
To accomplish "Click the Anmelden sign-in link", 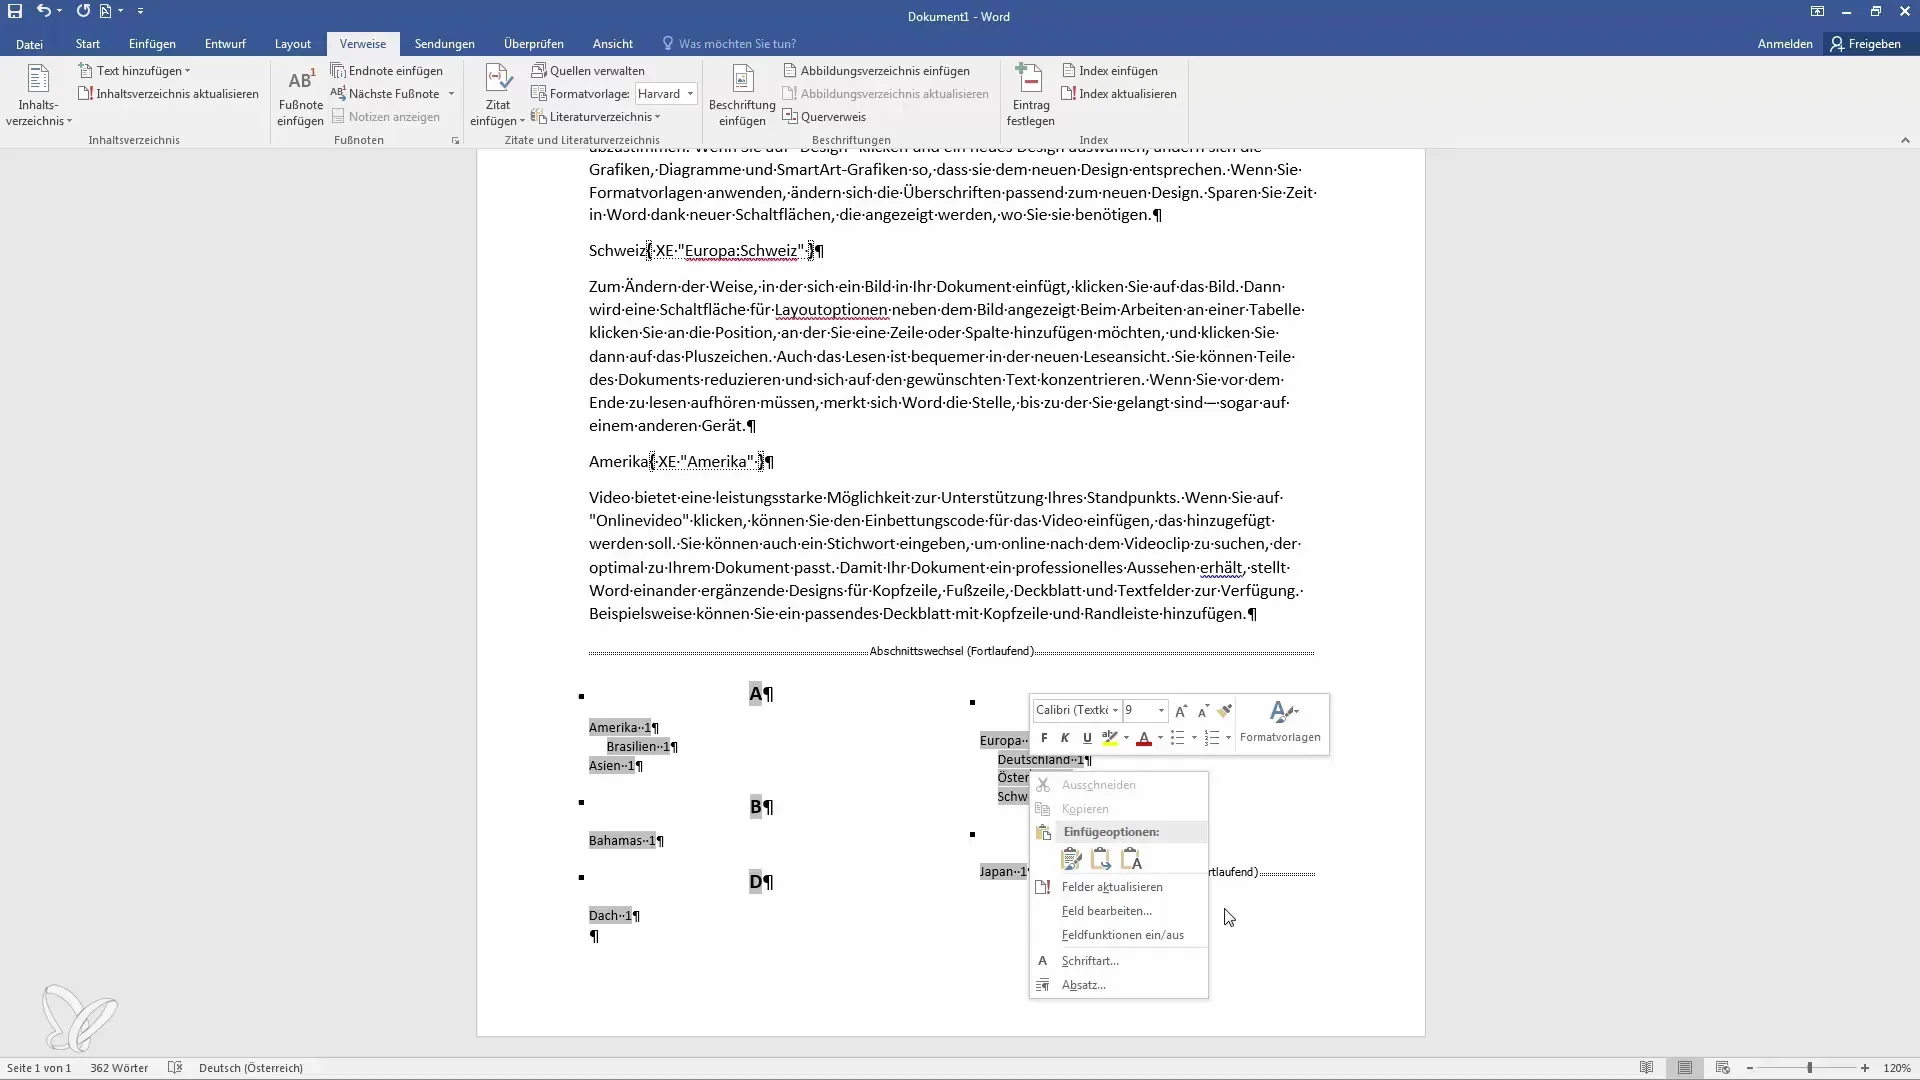I will (x=1785, y=44).
